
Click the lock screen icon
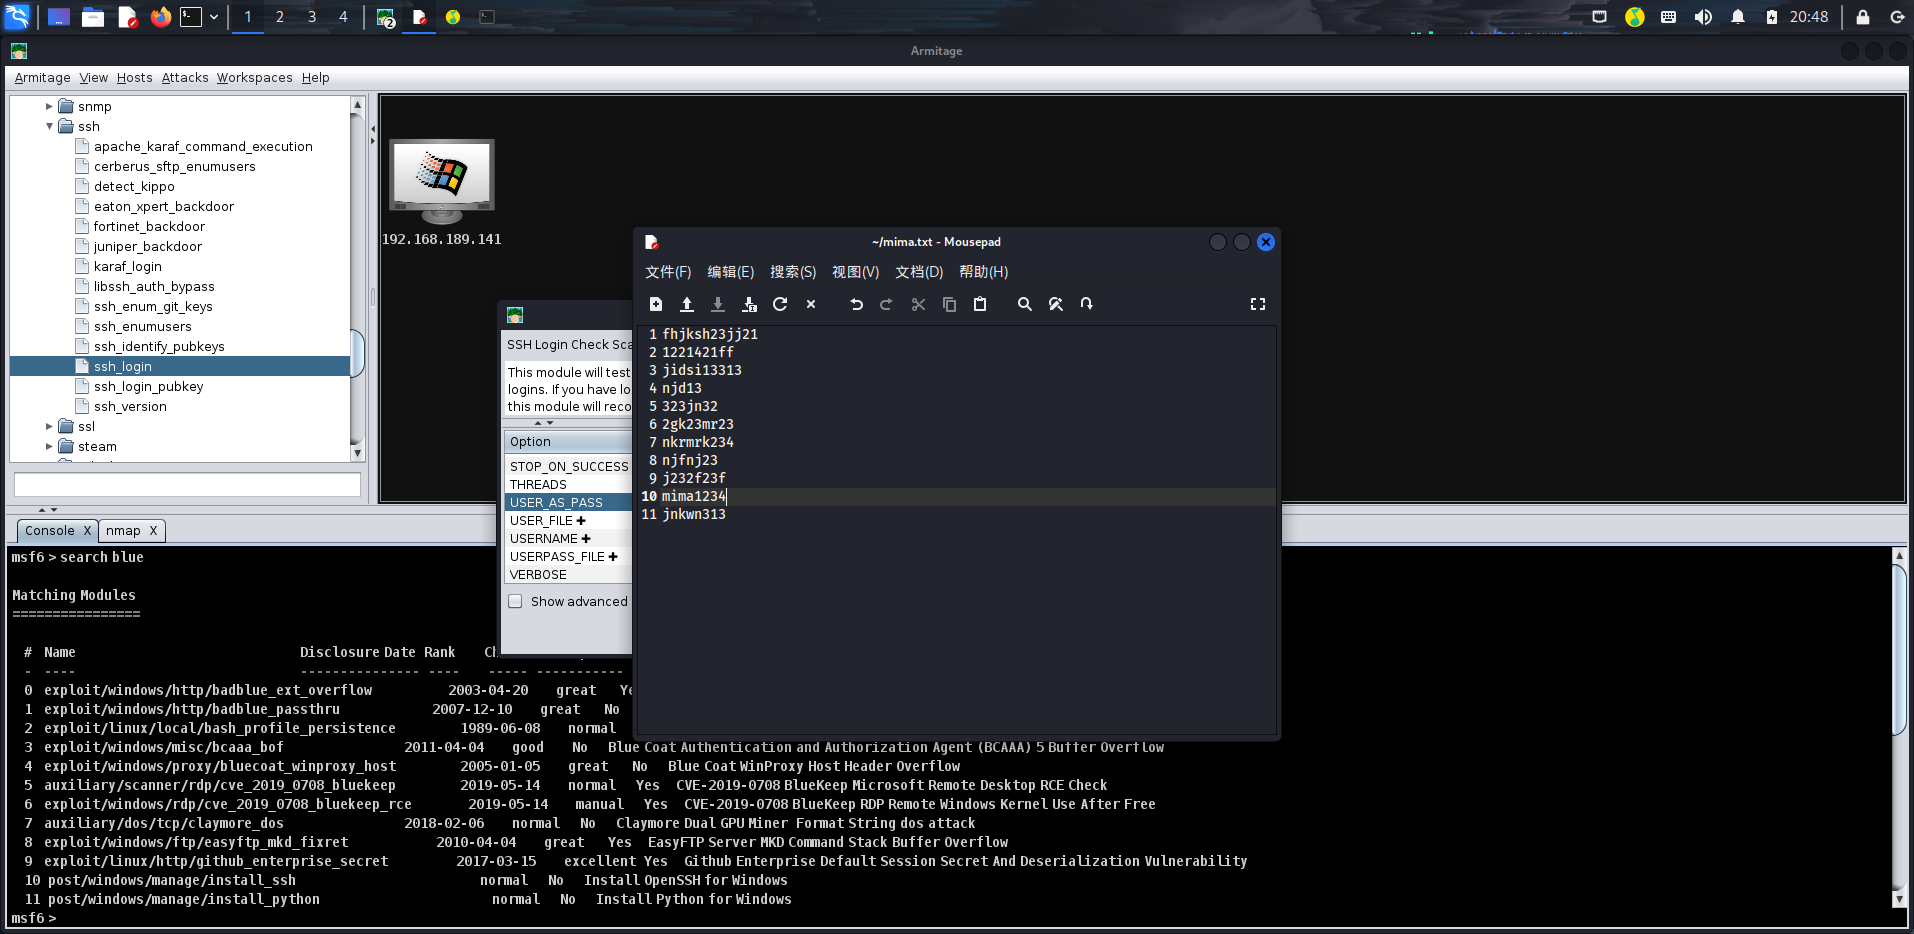(x=1862, y=17)
